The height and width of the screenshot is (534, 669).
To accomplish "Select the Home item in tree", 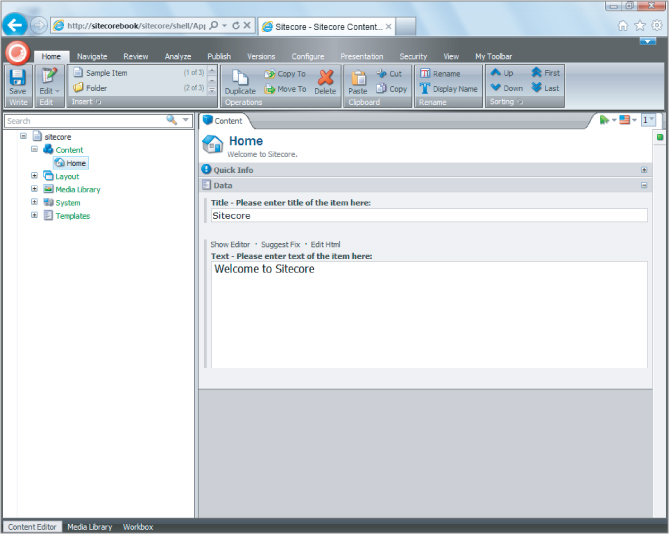I will click(76, 163).
